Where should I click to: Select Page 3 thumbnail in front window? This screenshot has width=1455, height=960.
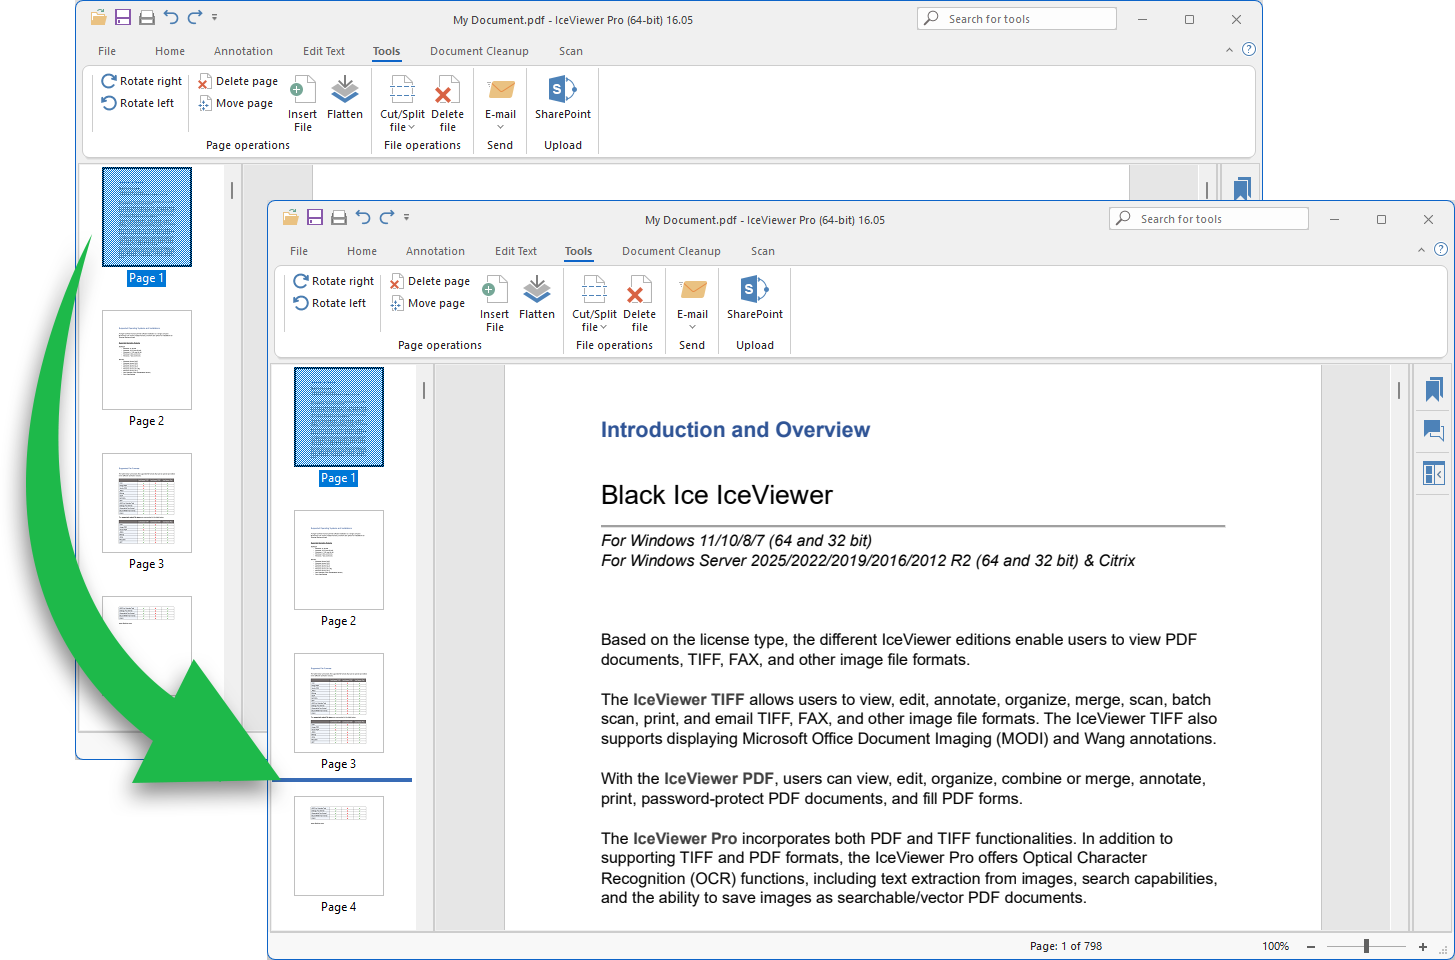(339, 703)
